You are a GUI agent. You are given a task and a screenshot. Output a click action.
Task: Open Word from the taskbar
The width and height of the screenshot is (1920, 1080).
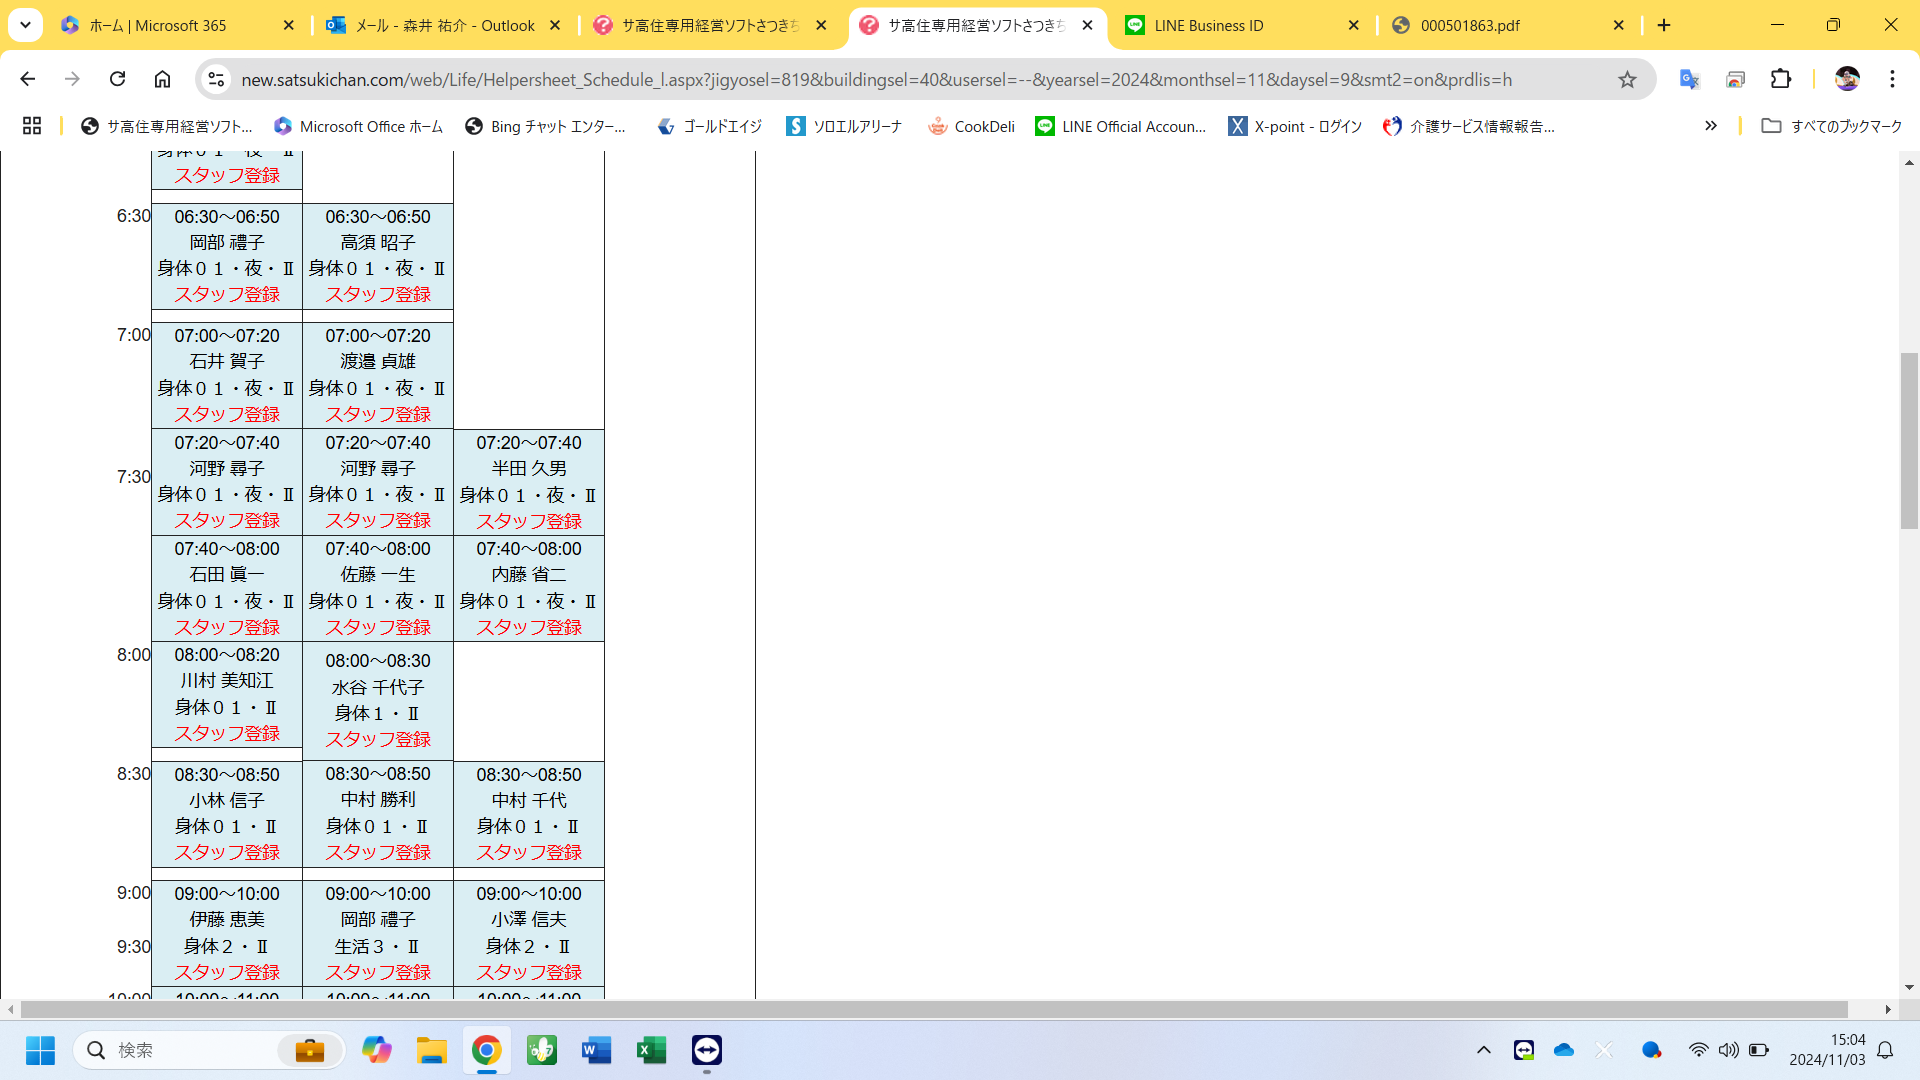tap(596, 1050)
